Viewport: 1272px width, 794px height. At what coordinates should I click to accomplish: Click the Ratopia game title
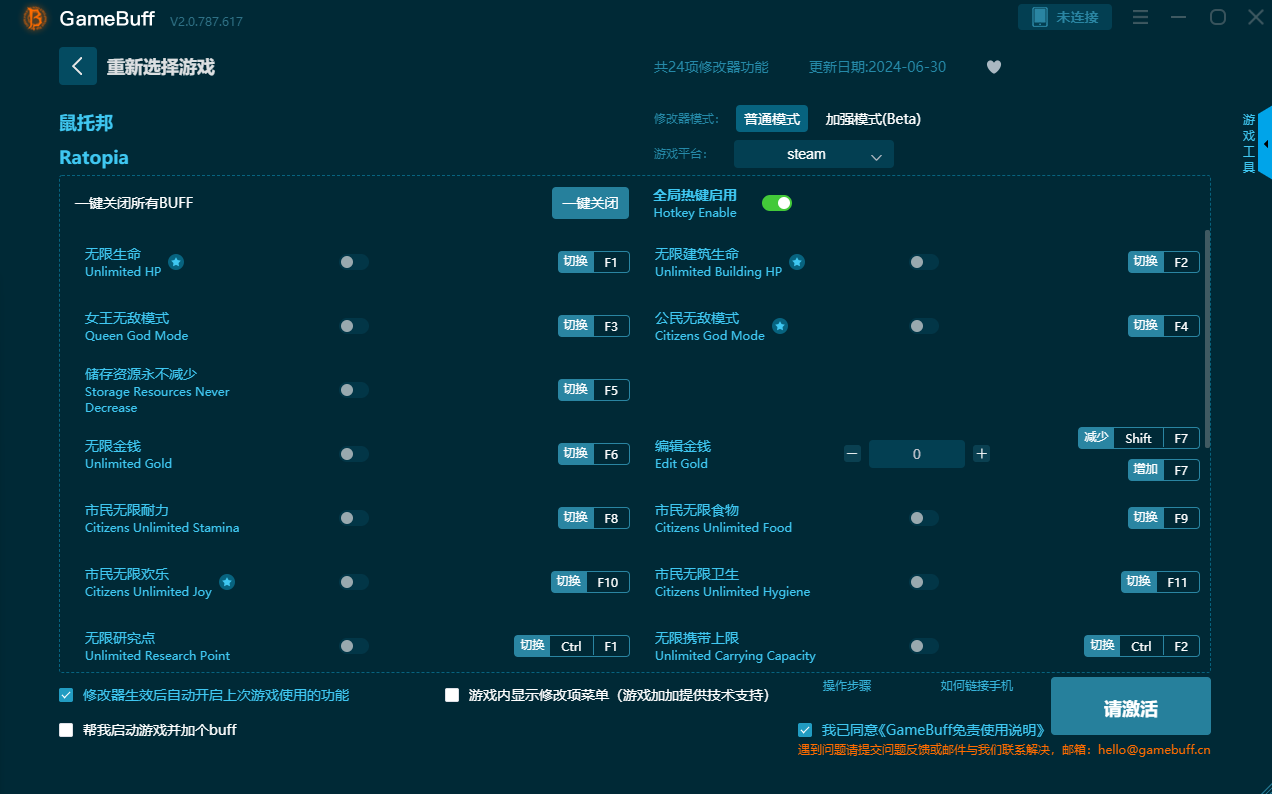coord(94,157)
